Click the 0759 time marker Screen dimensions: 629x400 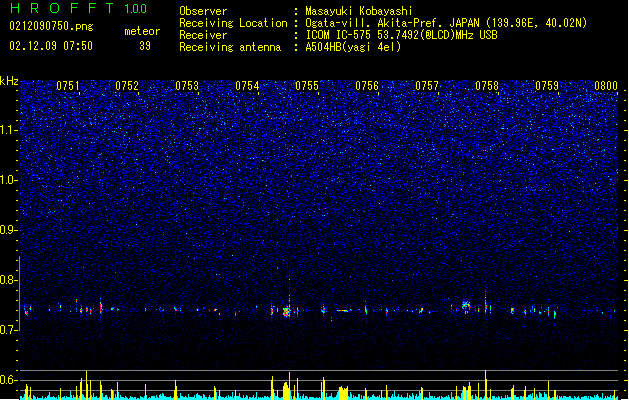point(547,86)
